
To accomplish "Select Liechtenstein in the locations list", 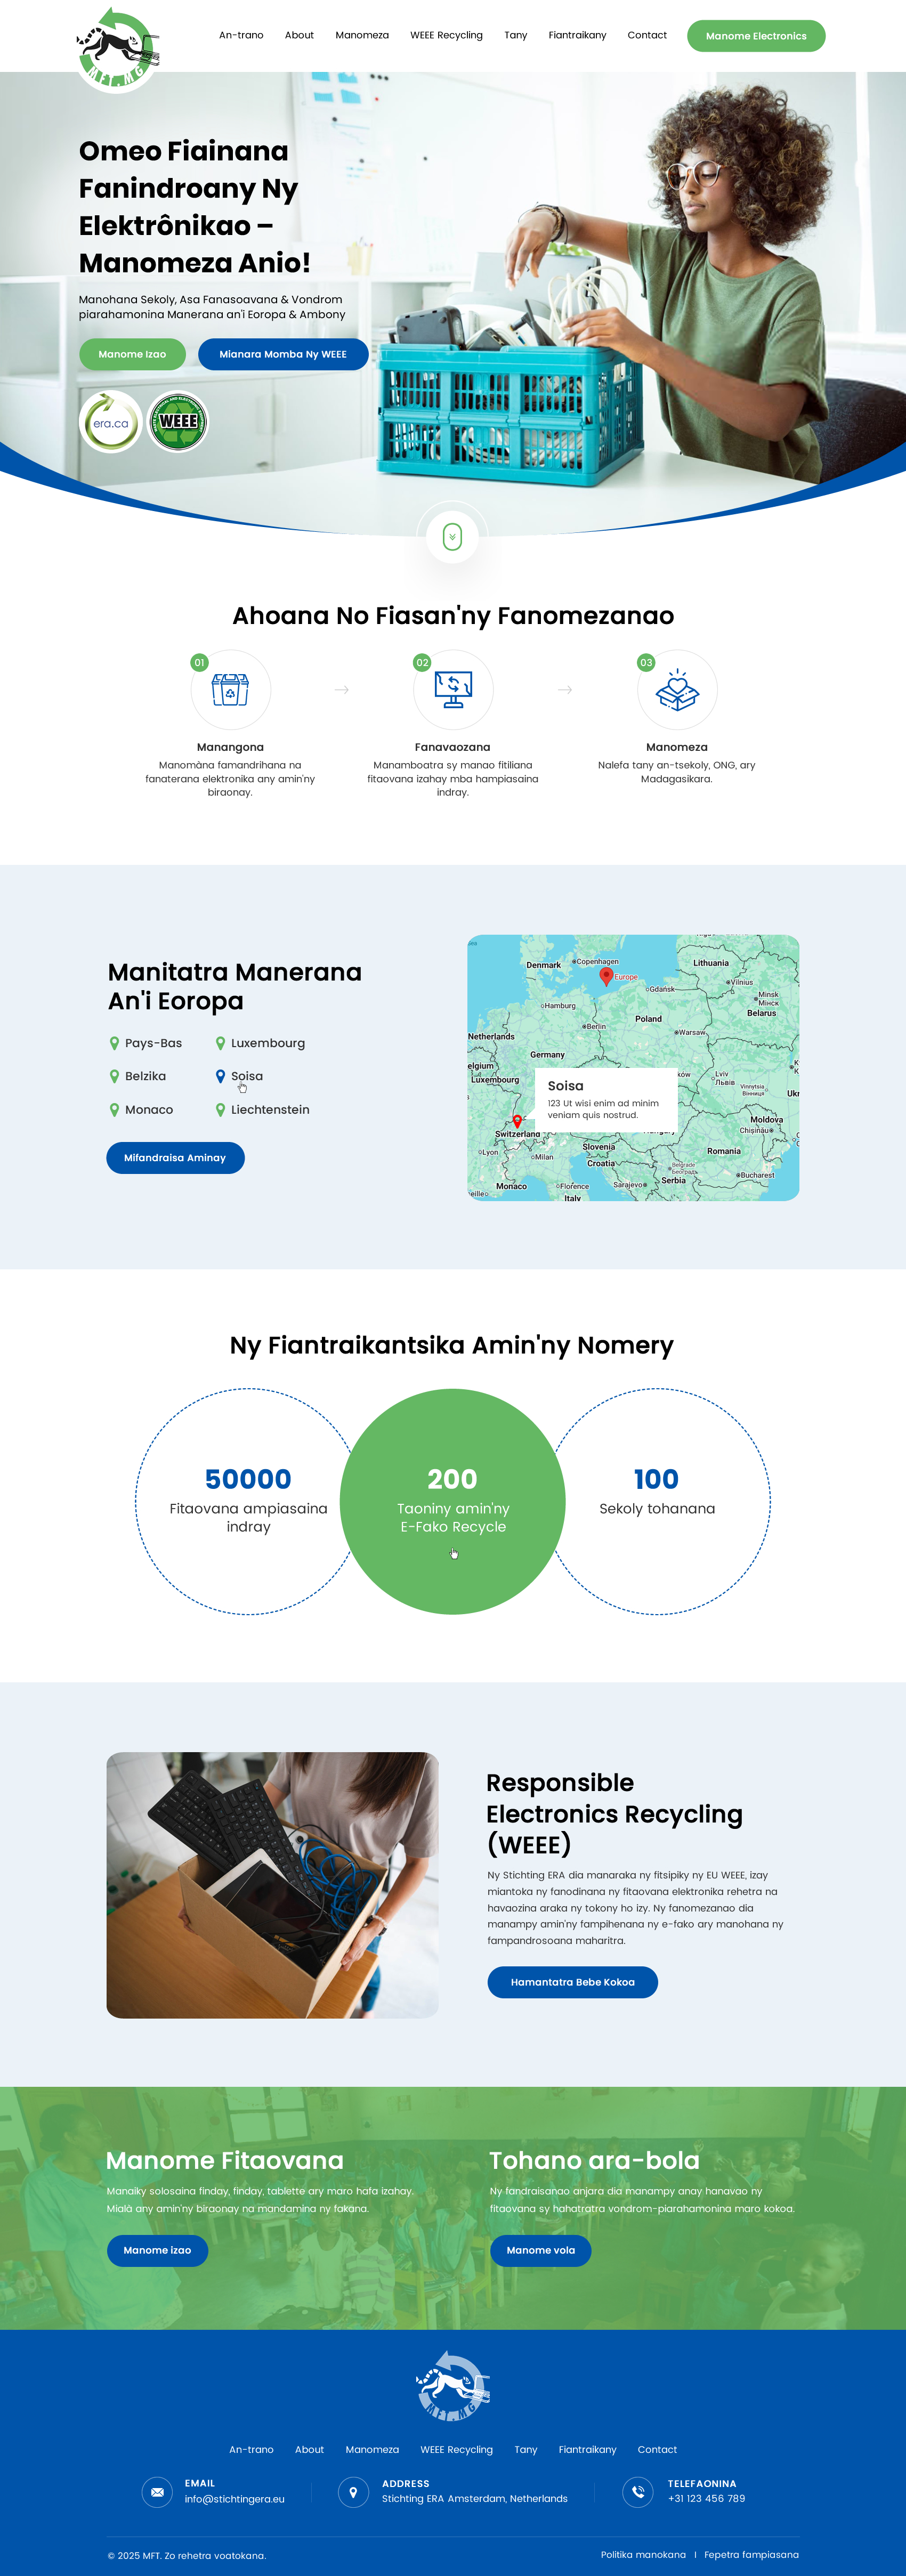I will coord(262,1110).
